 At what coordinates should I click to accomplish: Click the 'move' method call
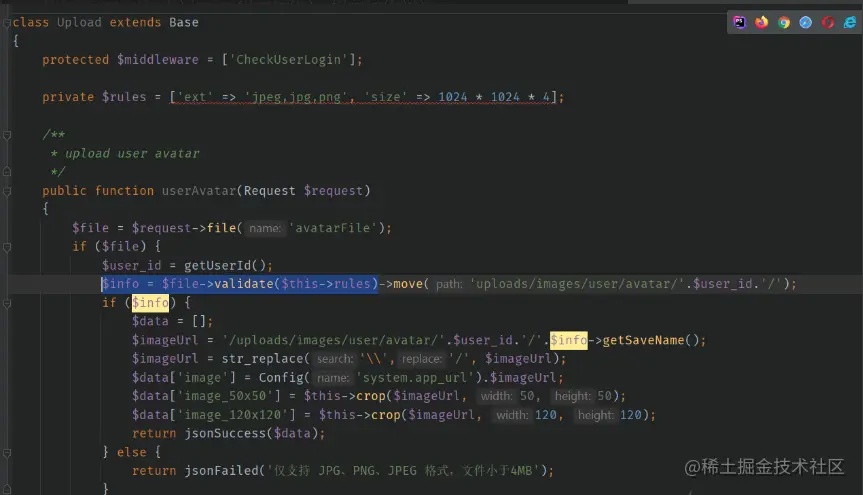[x=408, y=284]
